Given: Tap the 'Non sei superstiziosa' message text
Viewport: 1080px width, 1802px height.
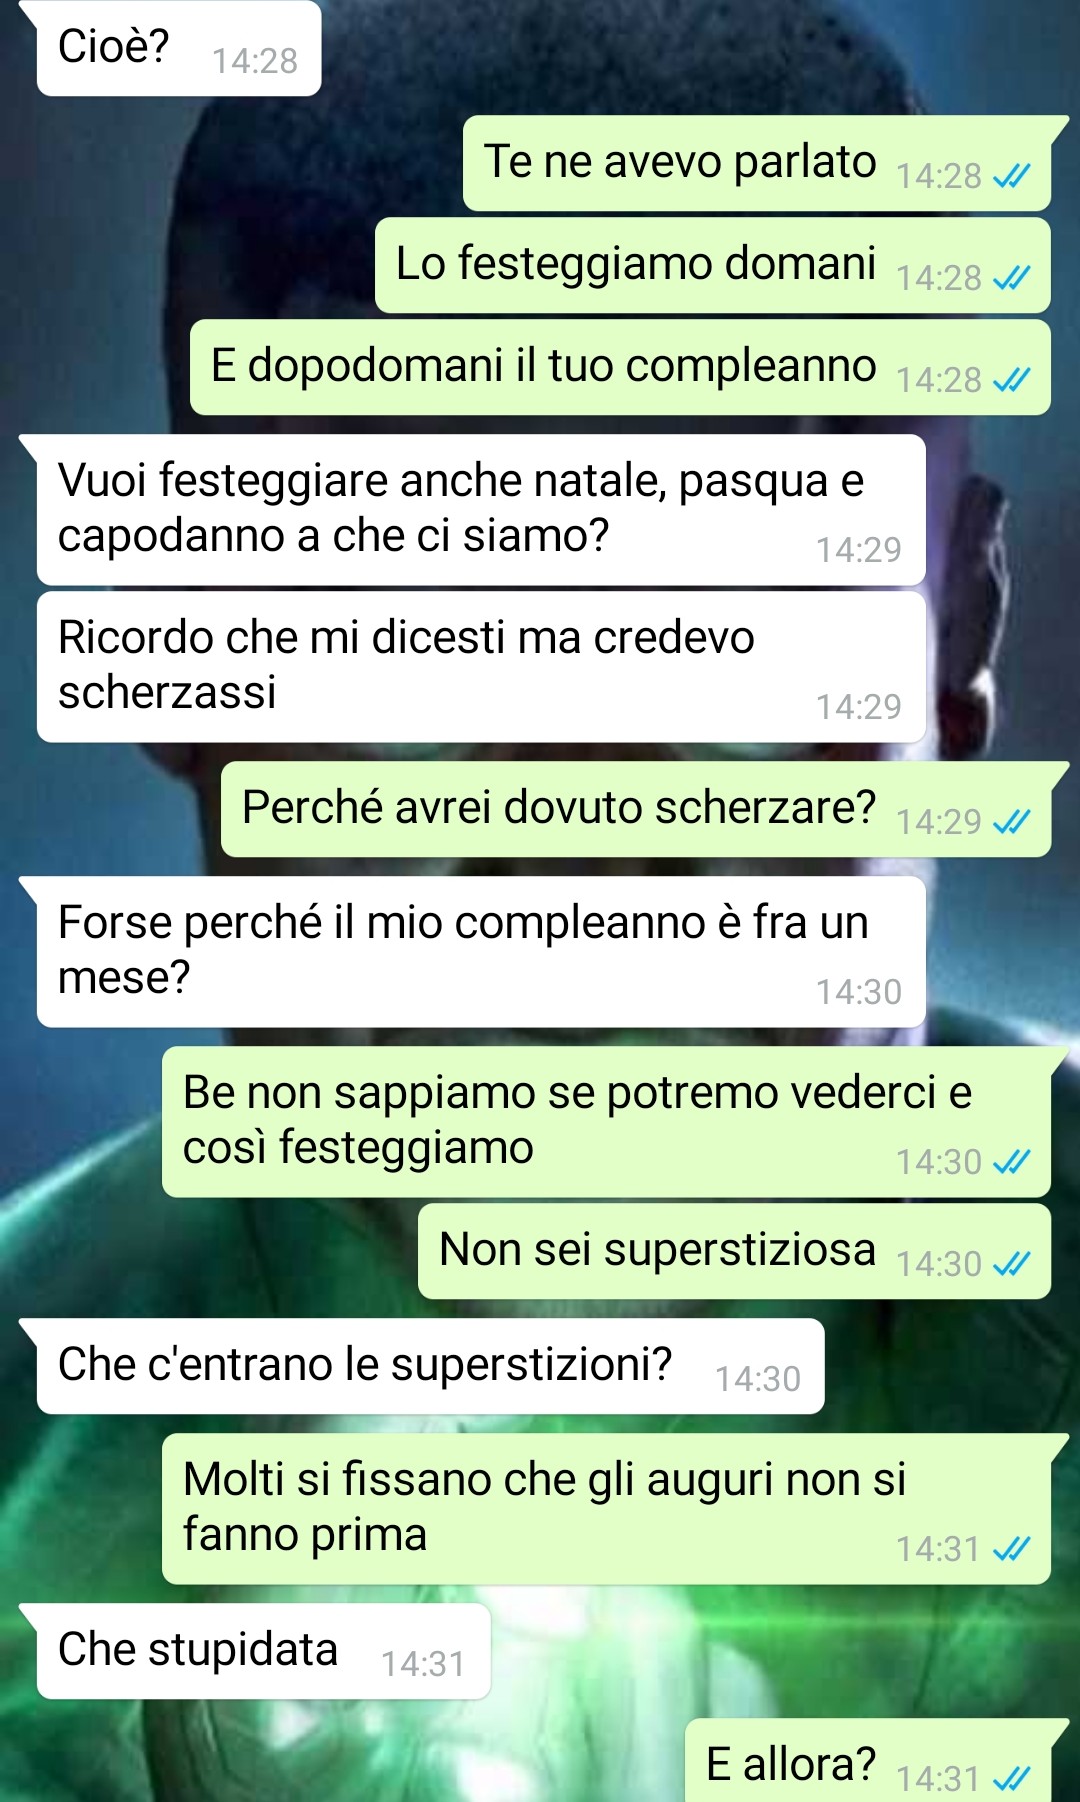Looking at the screenshot, I should point(657,1250).
